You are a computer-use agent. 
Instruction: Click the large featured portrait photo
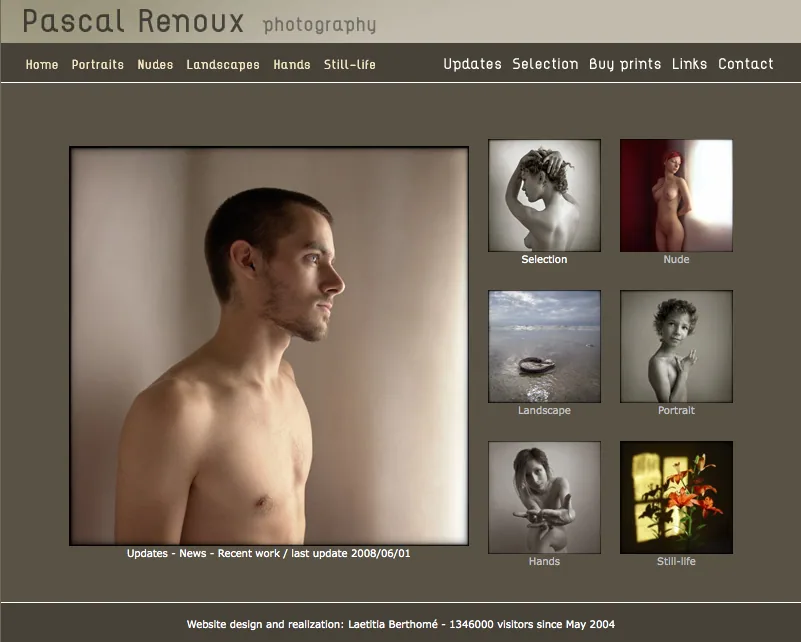point(269,346)
